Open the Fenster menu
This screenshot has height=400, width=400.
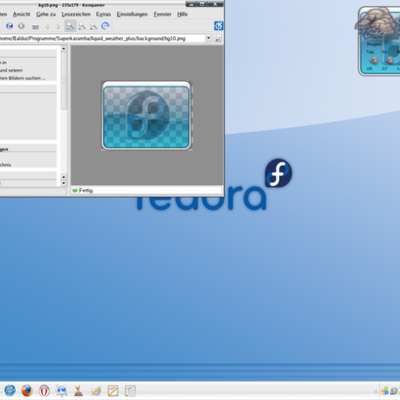coord(162,14)
